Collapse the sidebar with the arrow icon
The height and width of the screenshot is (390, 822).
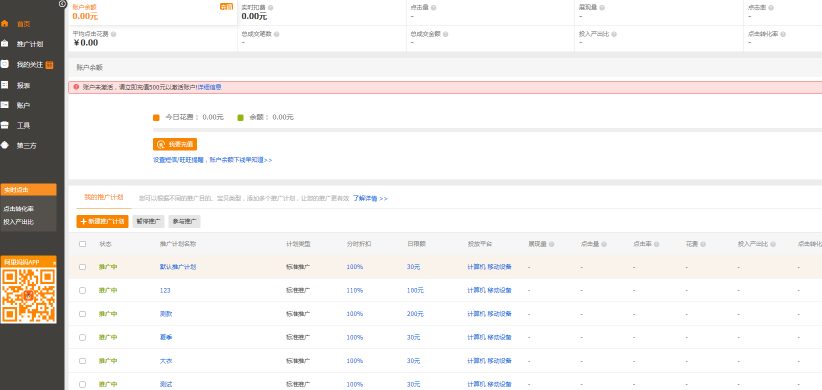click(62, 4)
